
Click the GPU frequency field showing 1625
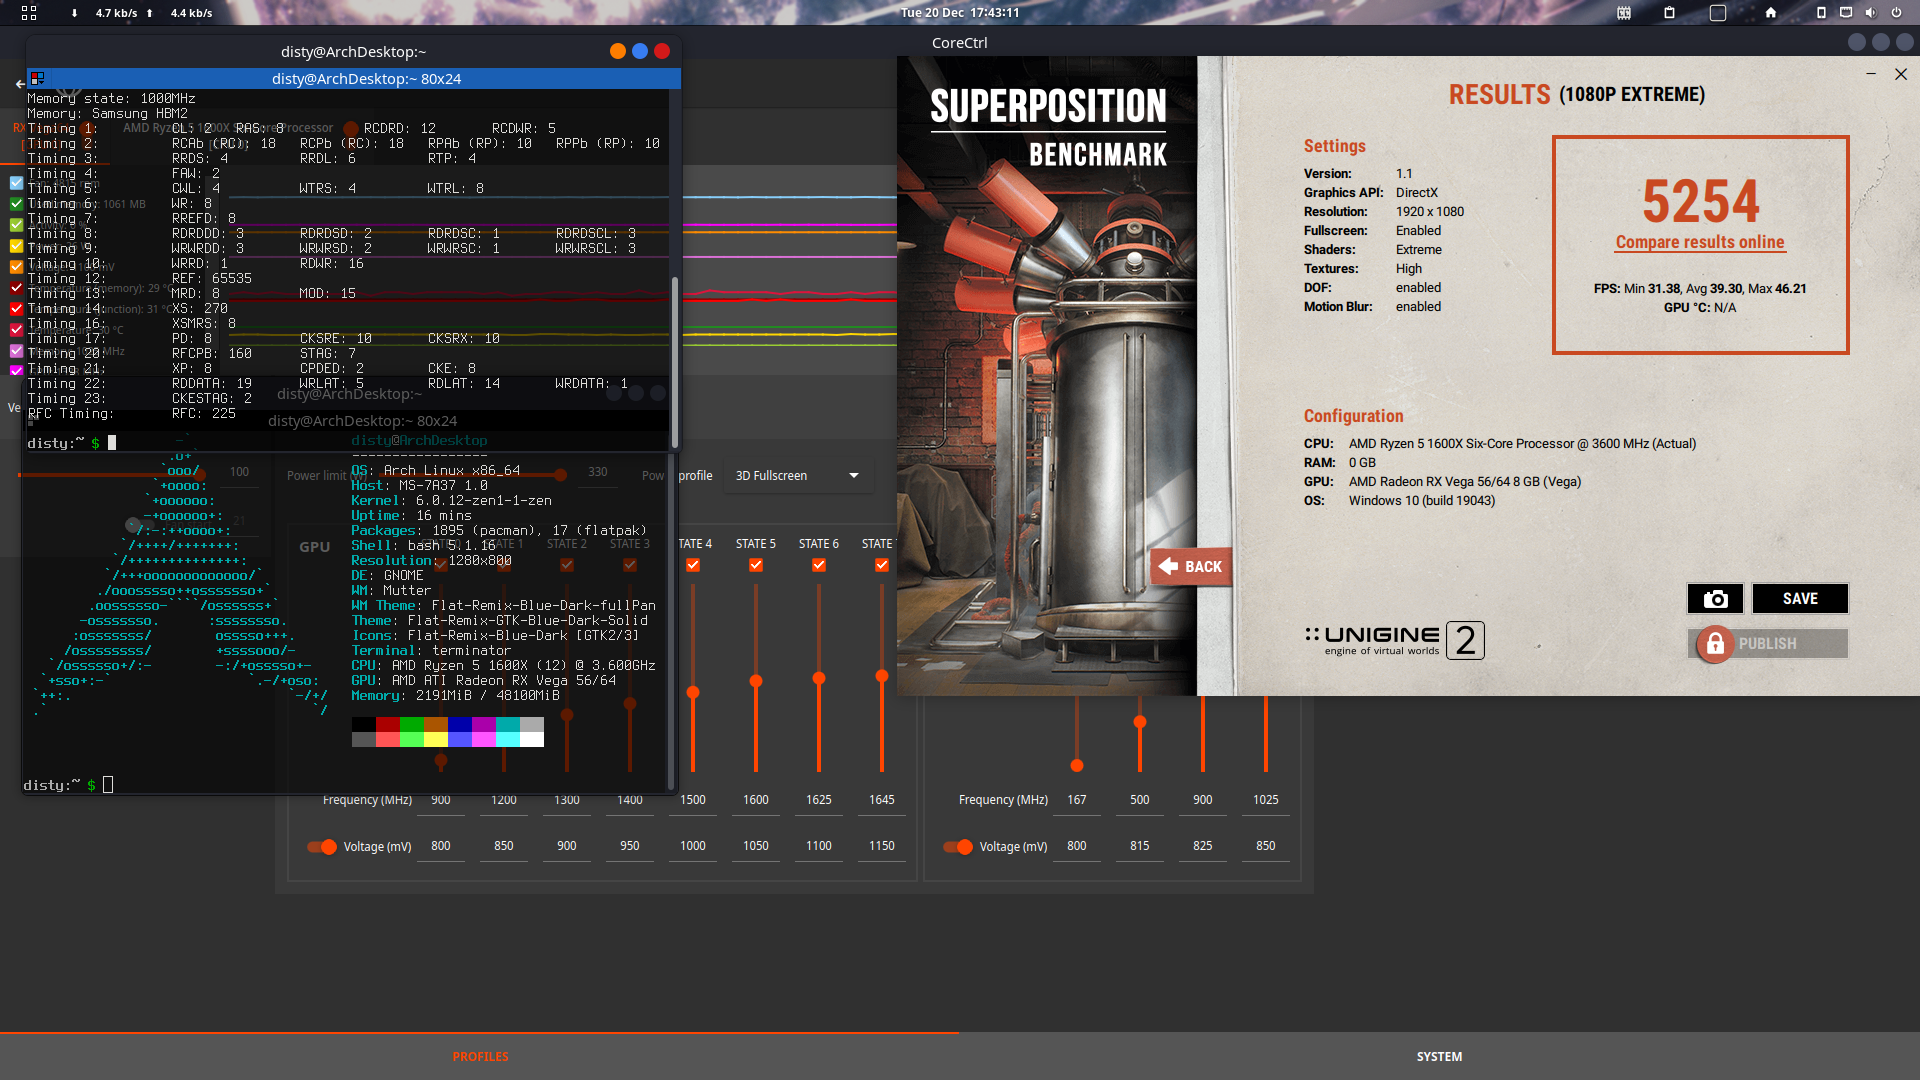point(819,800)
